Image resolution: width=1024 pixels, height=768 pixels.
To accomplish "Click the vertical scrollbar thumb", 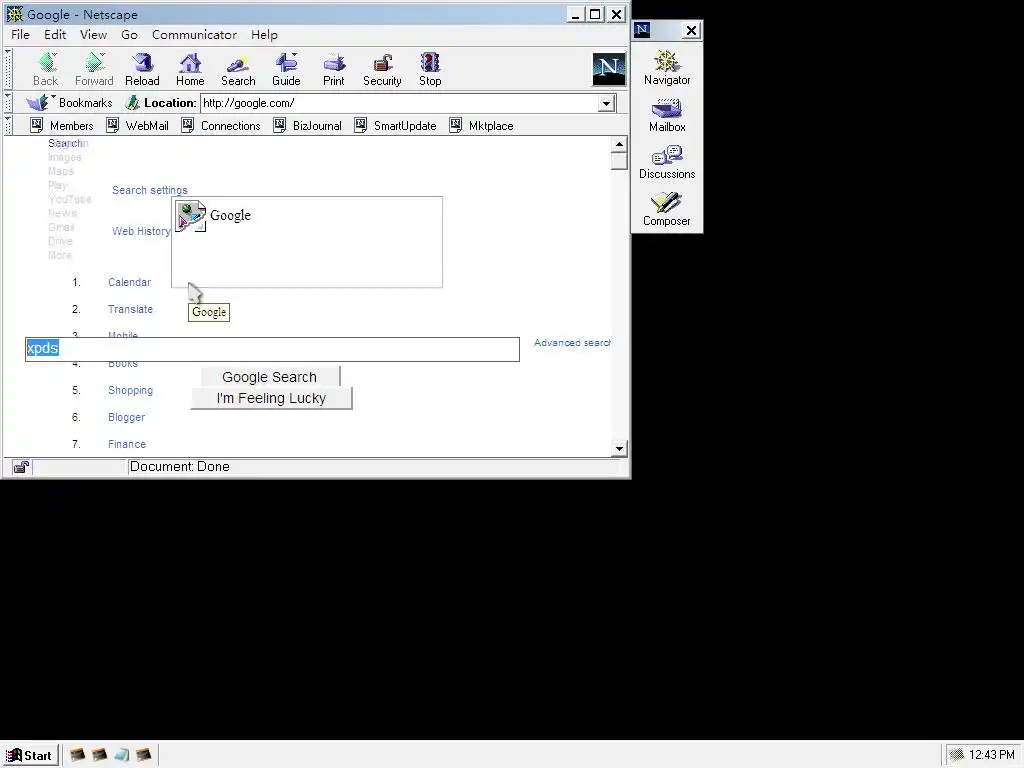I will (619, 161).
